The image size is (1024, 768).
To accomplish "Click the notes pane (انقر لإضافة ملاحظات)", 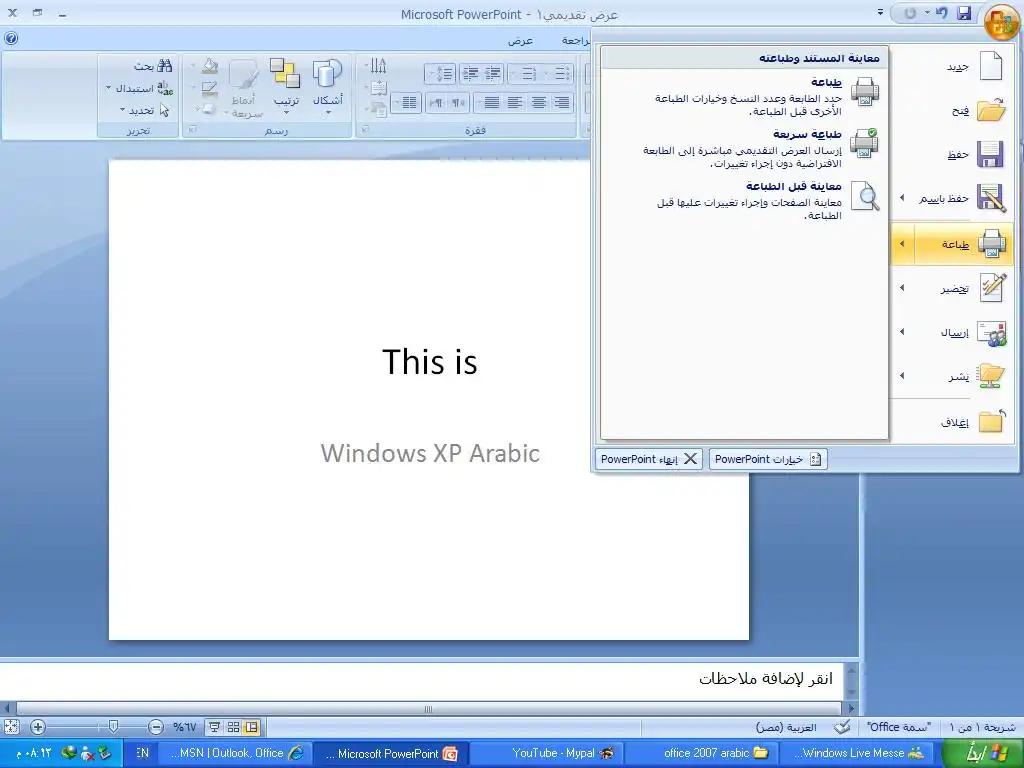I will (x=421, y=679).
